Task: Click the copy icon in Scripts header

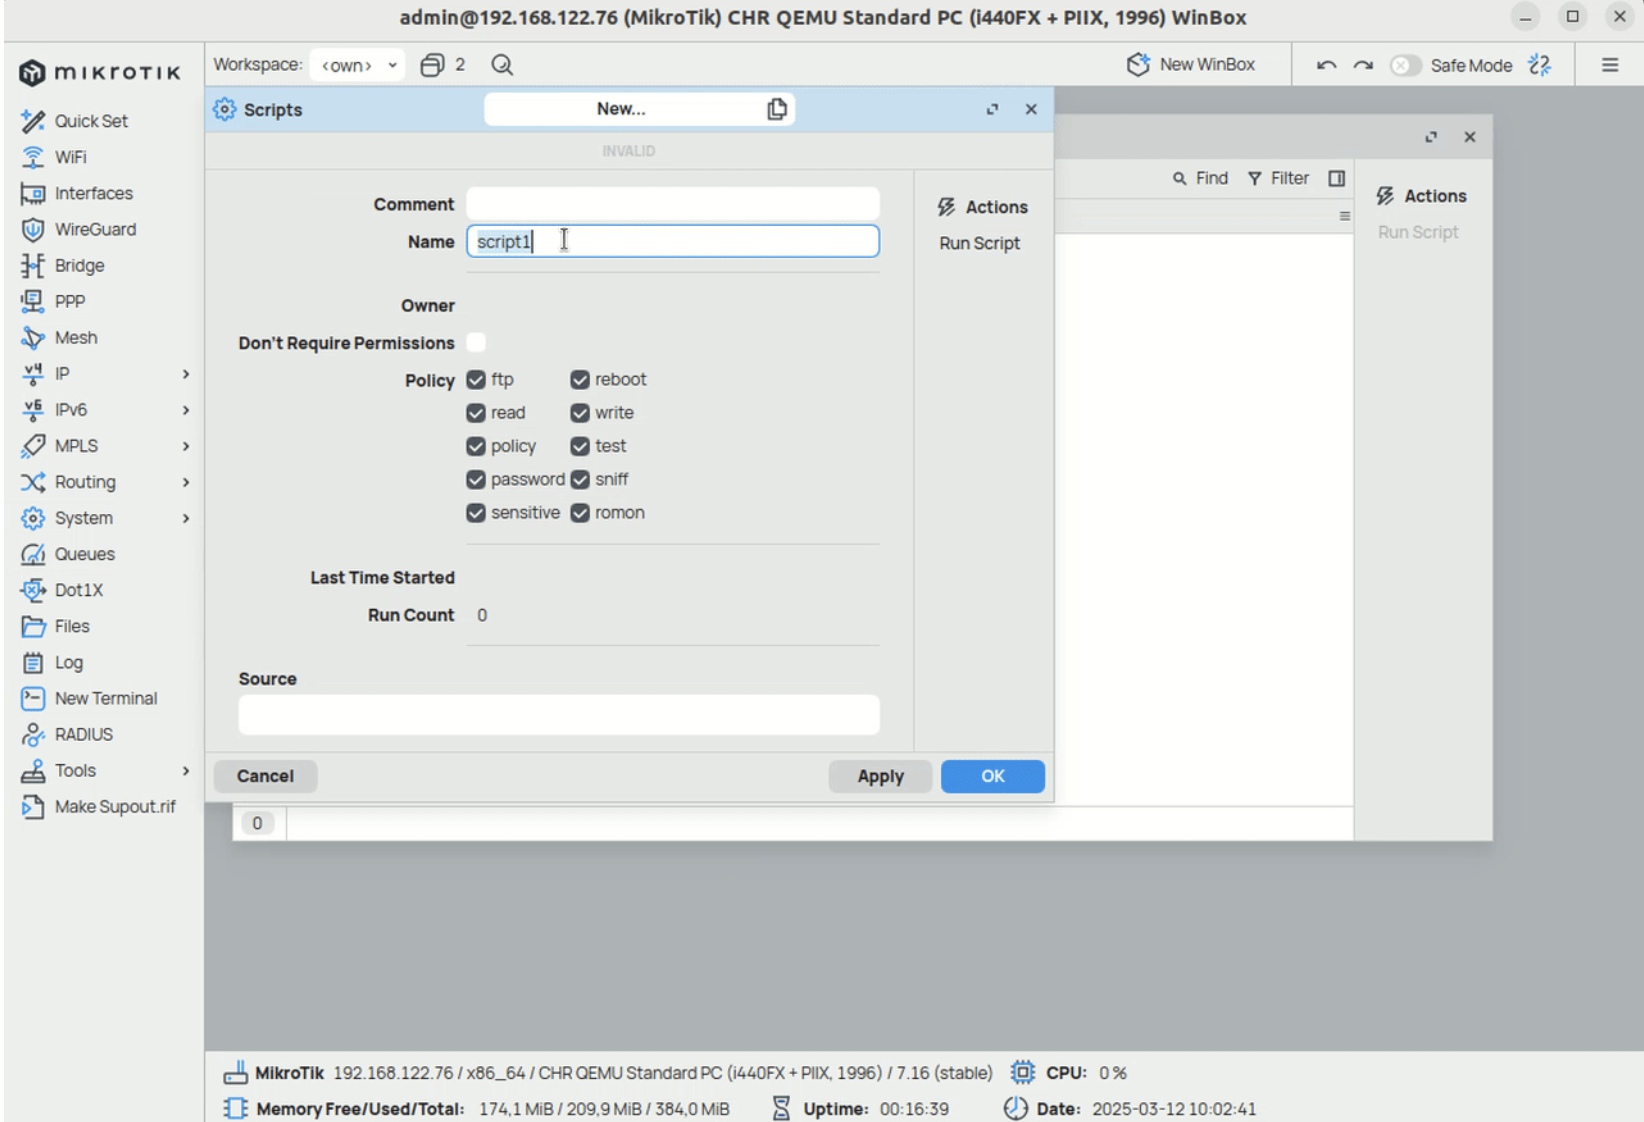Action: click(x=776, y=109)
